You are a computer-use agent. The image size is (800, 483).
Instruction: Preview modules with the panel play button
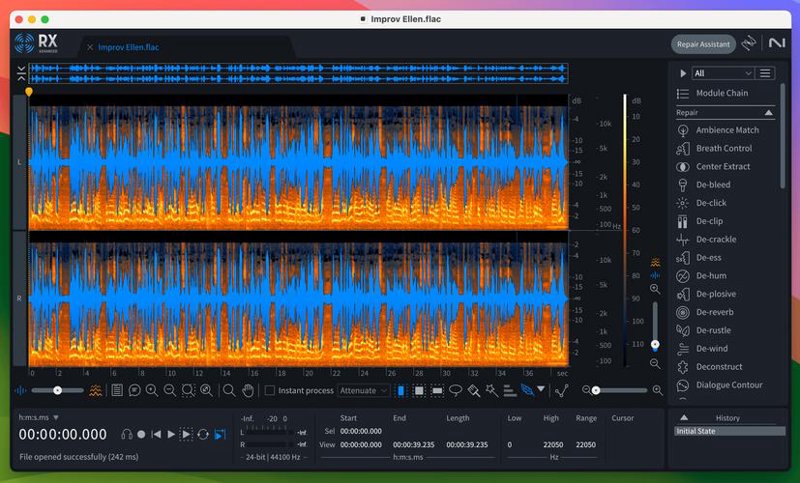coord(683,73)
